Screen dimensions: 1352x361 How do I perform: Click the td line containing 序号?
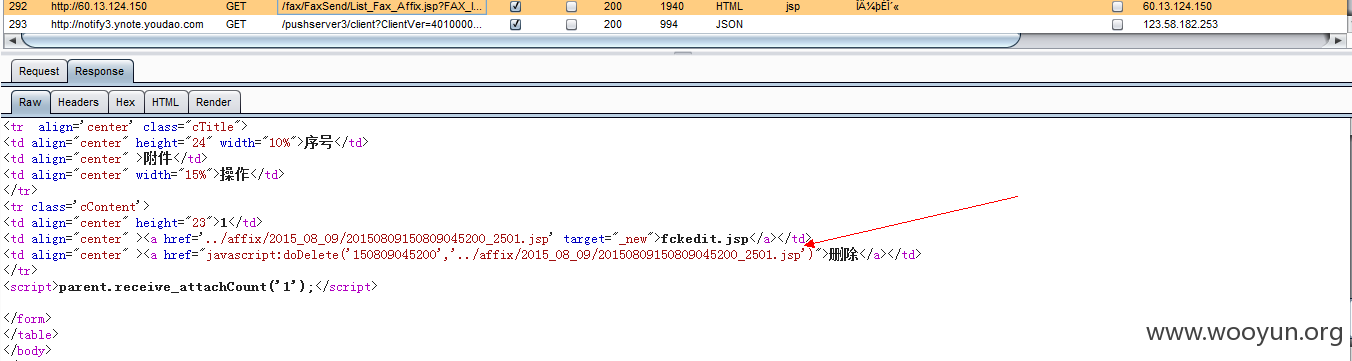[x=186, y=143]
